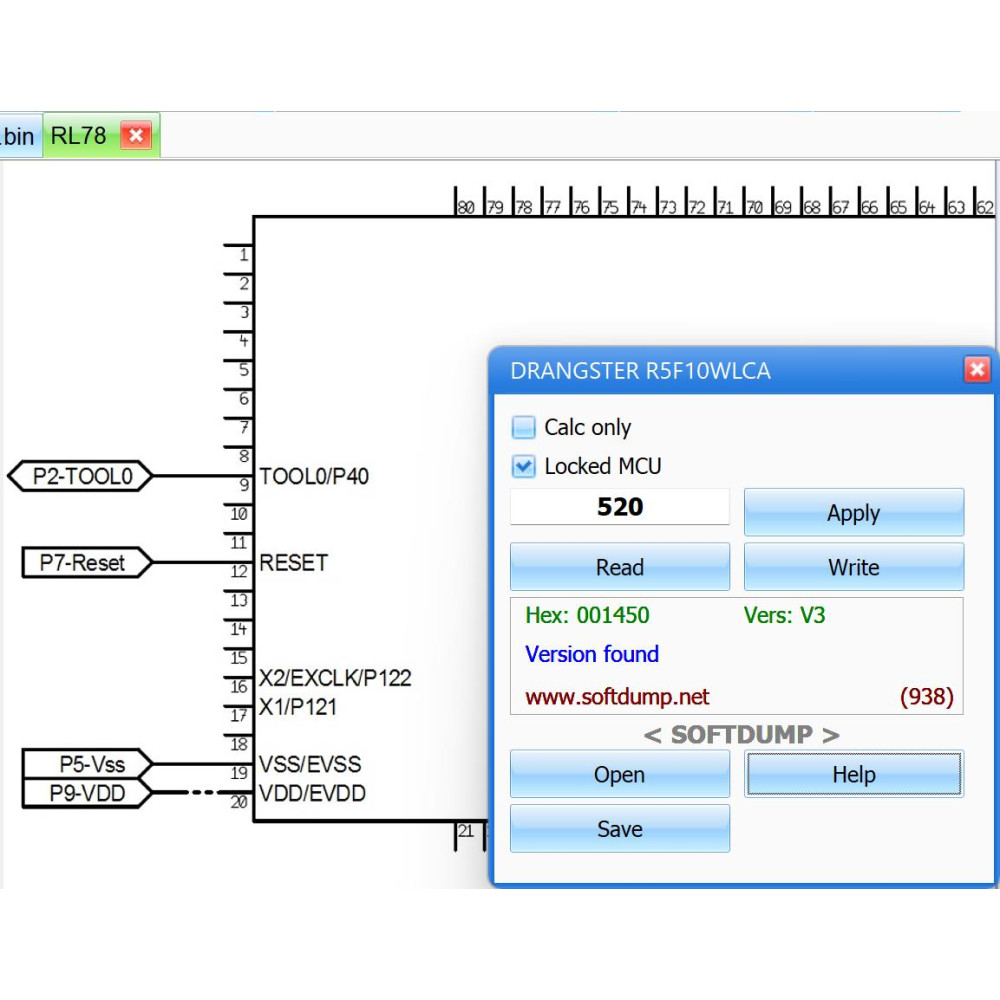The height and width of the screenshot is (1000, 1000).
Task: Click the P7-Reset connector label
Action: click(86, 562)
